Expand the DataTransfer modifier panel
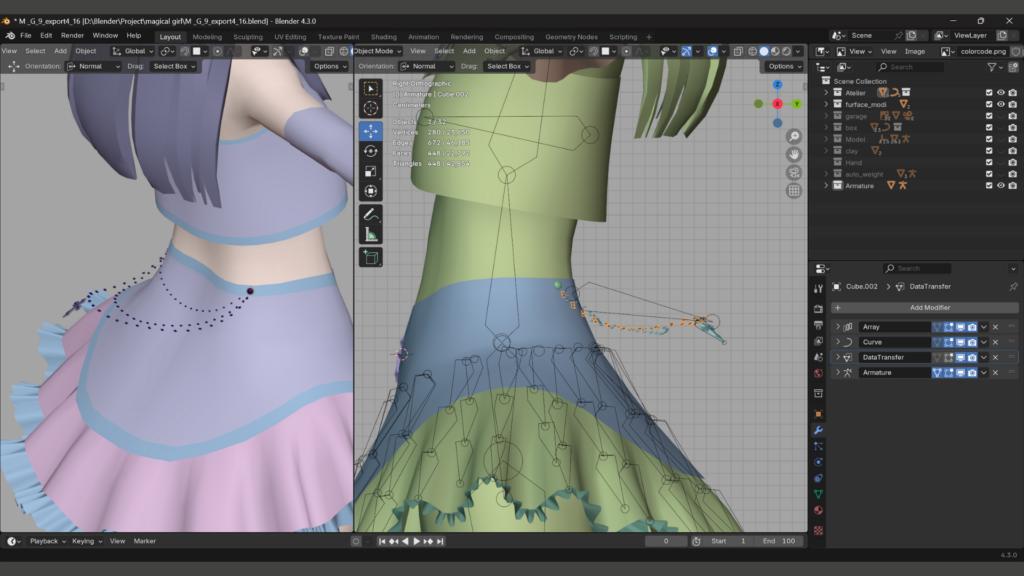Image resolution: width=1024 pixels, height=576 pixels. coord(838,357)
